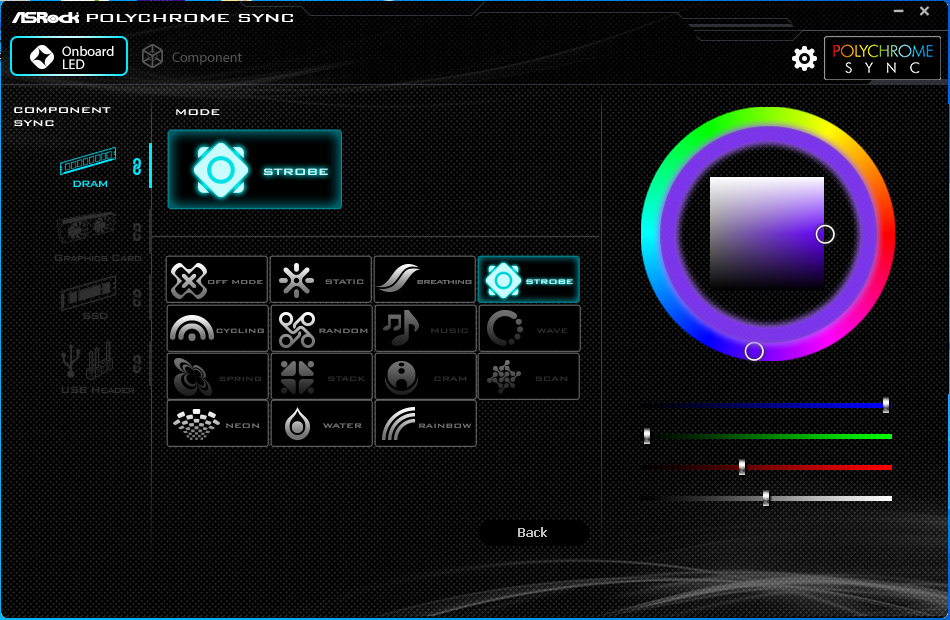Select the Breathing lighting mode

click(425, 280)
